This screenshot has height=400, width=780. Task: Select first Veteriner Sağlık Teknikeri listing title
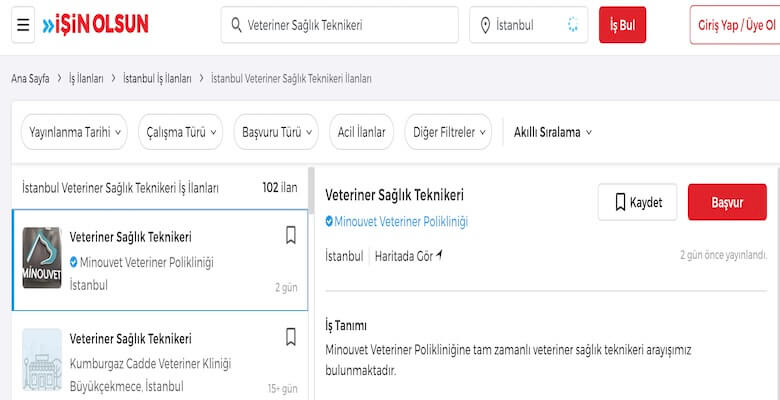coord(130,237)
